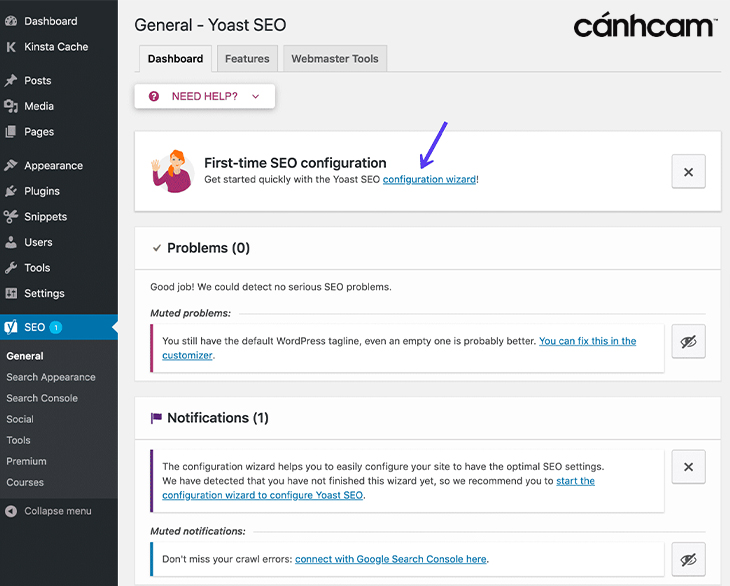Click the Pages icon in the sidebar
This screenshot has height=586, width=730.
pyautogui.click(x=11, y=132)
